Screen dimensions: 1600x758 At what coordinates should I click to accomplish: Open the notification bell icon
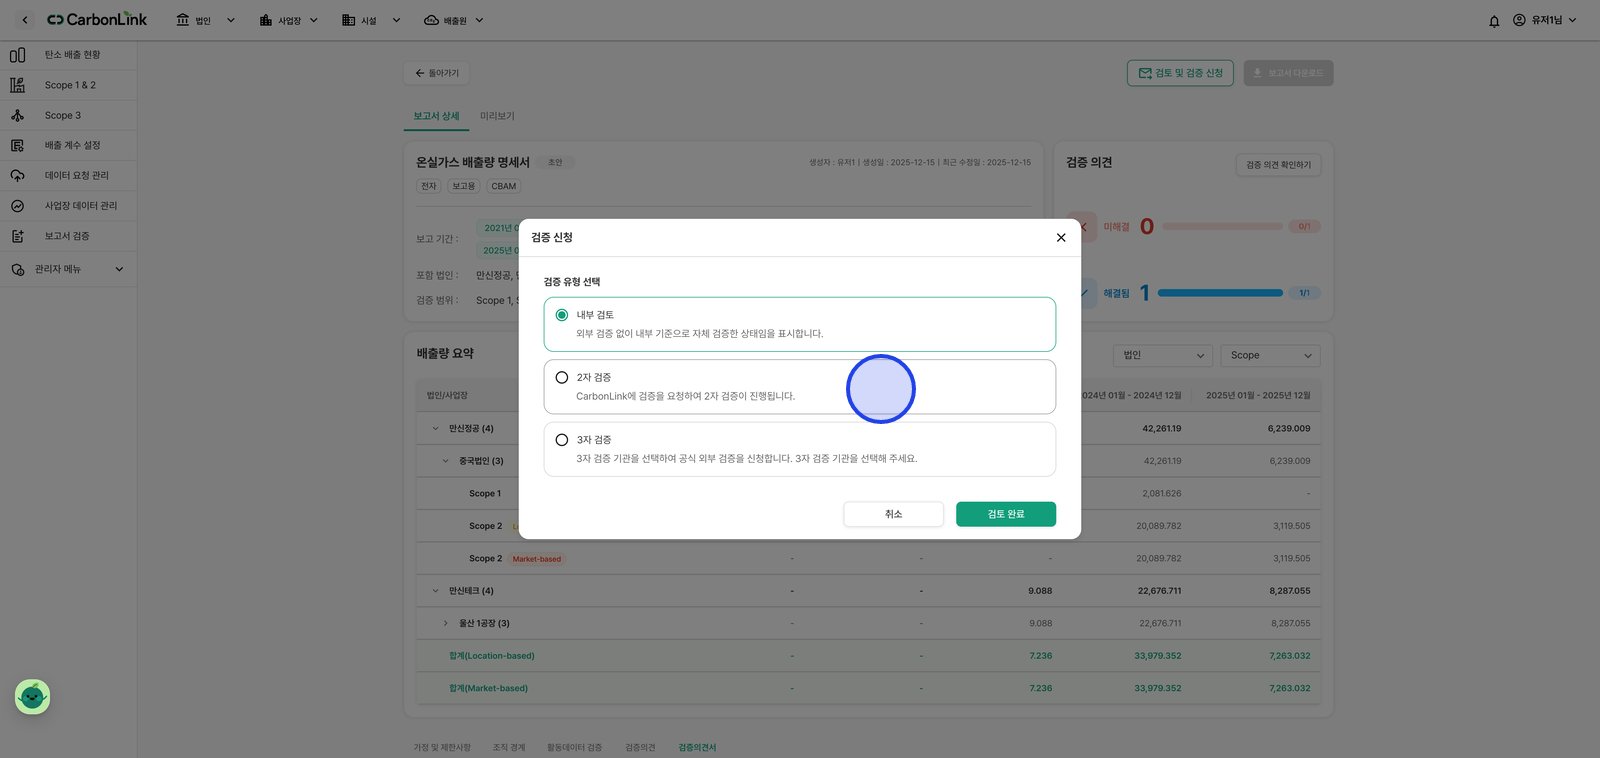(1494, 21)
